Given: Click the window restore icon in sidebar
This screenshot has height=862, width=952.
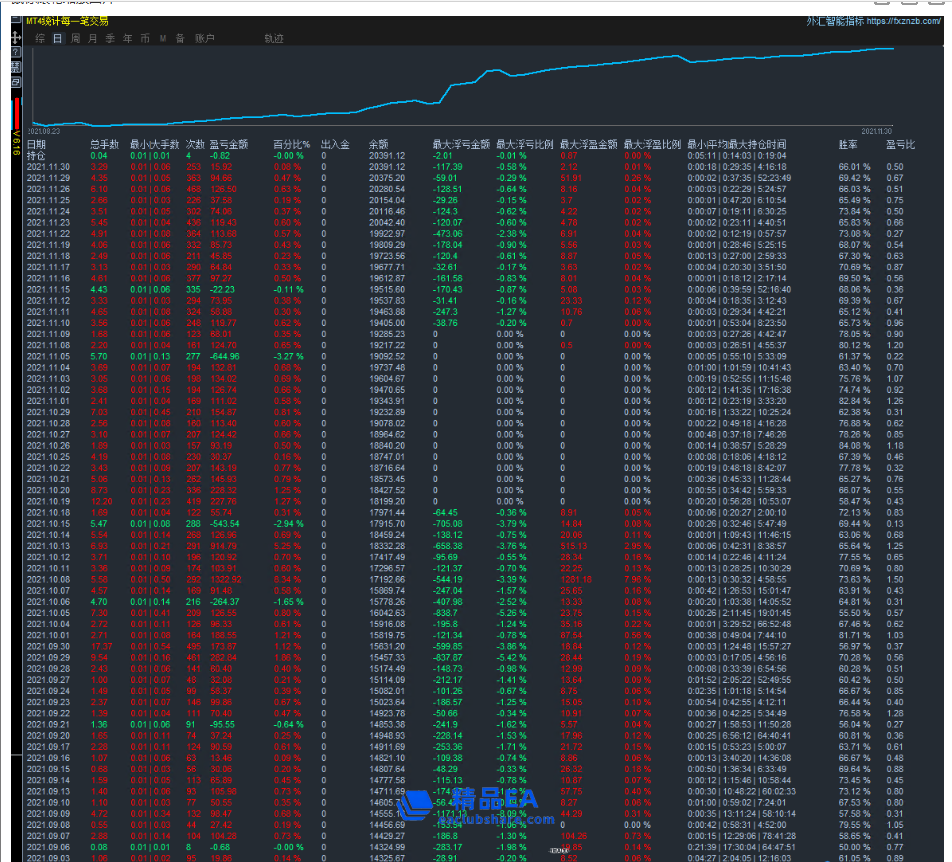Looking at the screenshot, I should coord(16,82).
